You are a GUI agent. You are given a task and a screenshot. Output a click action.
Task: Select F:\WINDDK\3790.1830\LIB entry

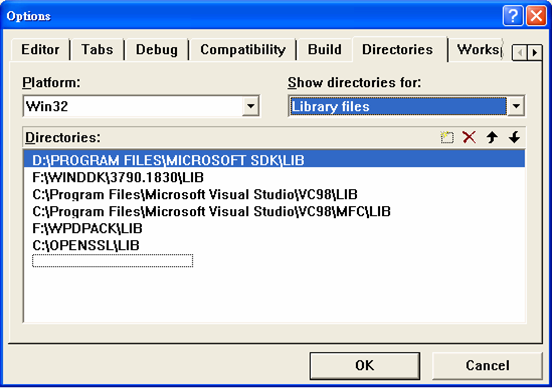(x=275, y=177)
